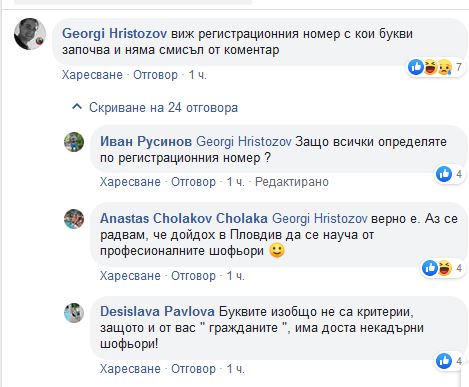Click 'Отговор' under Anastas Cholakov's reply
469x387 pixels.
[x=193, y=276]
